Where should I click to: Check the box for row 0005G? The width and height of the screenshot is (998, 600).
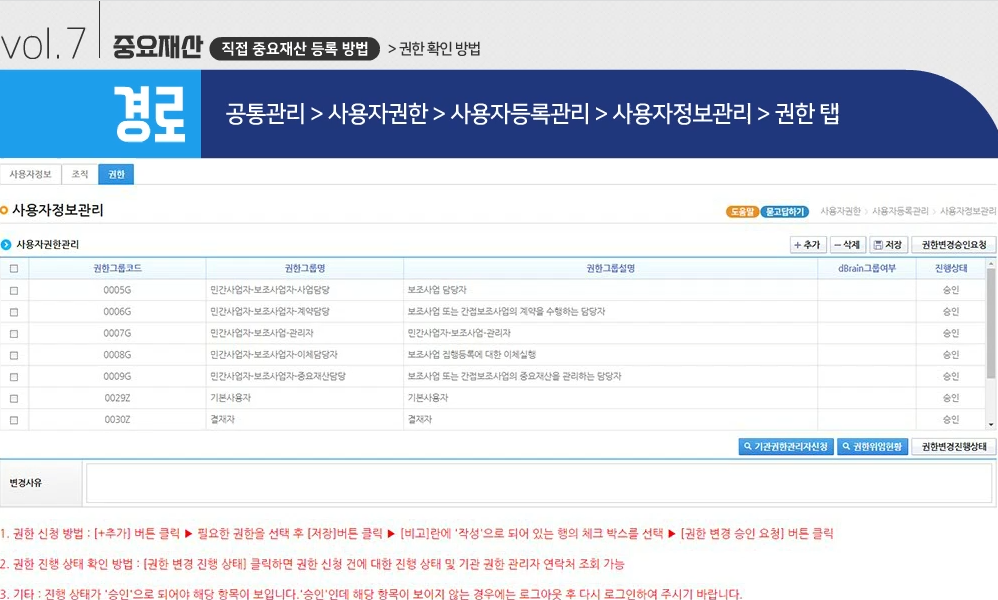pyautogui.click(x=14, y=290)
